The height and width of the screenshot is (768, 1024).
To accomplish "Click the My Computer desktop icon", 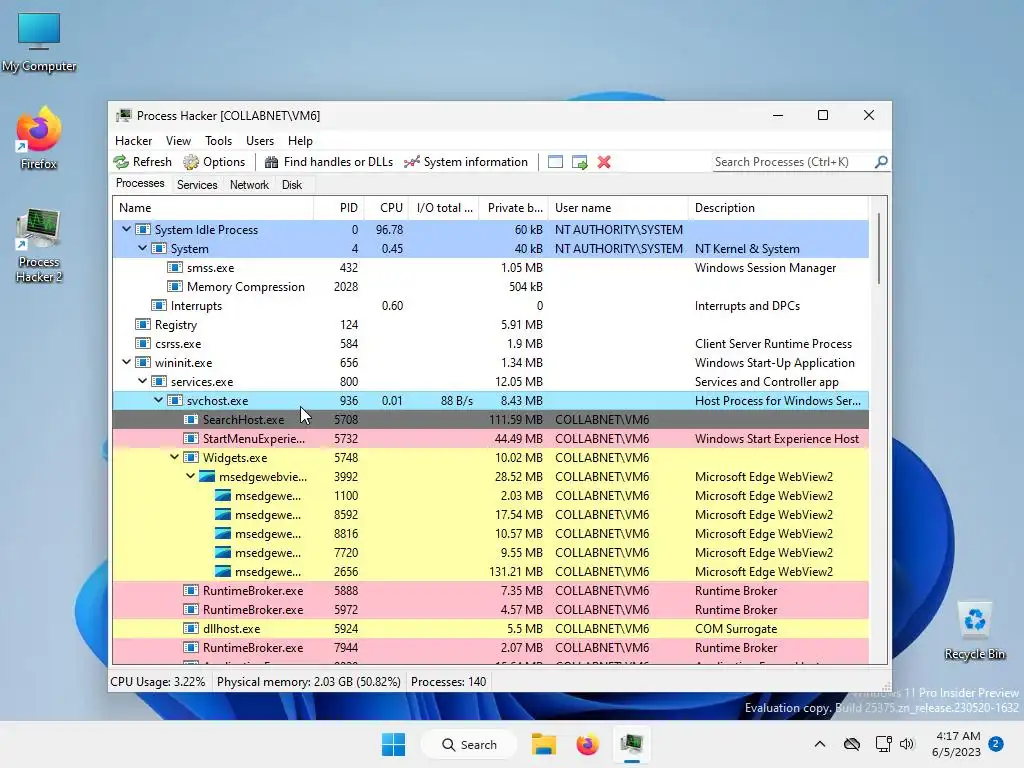I will [x=39, y=42].
